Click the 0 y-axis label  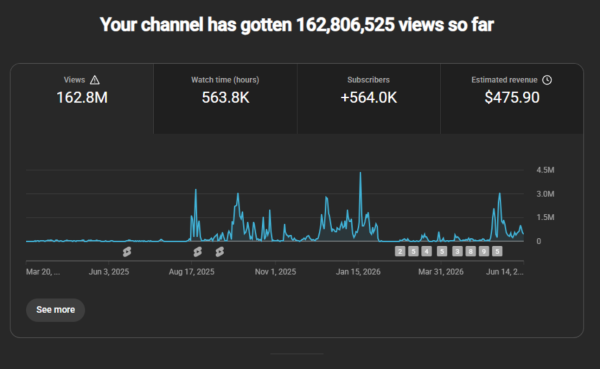point(539,241)
